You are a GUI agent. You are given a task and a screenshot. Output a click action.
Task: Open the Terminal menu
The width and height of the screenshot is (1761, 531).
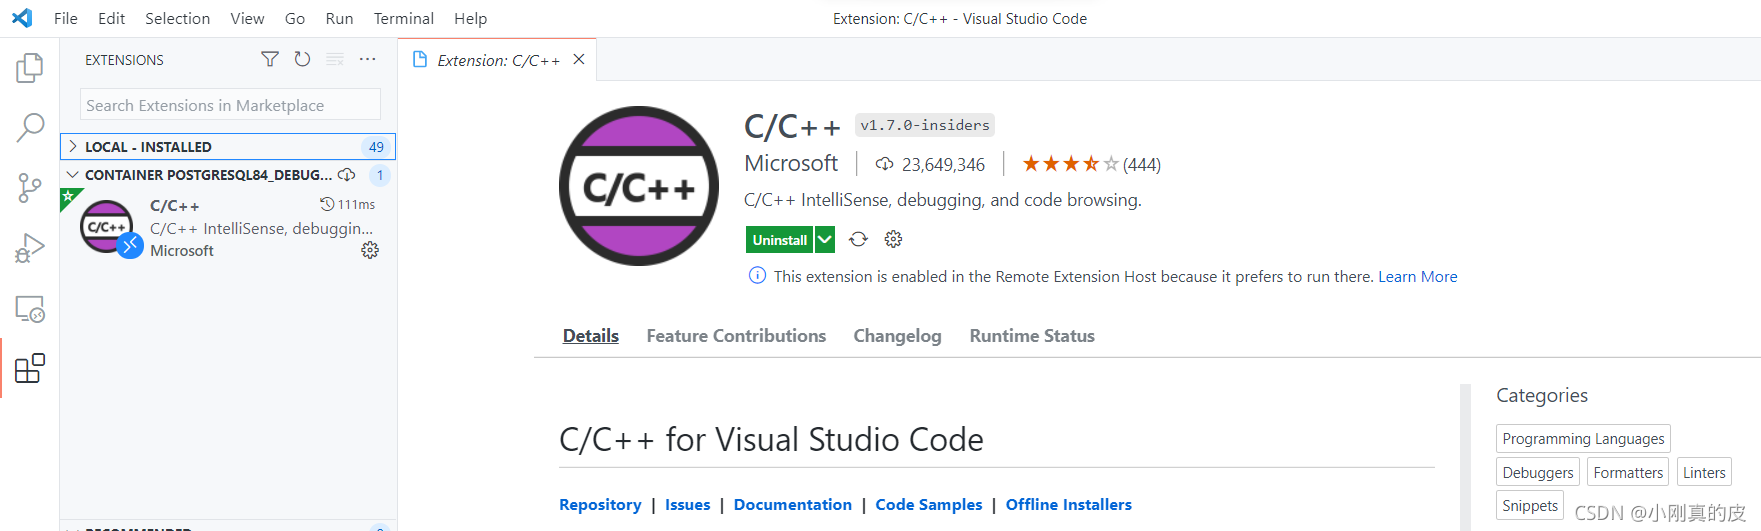point(403,18)
